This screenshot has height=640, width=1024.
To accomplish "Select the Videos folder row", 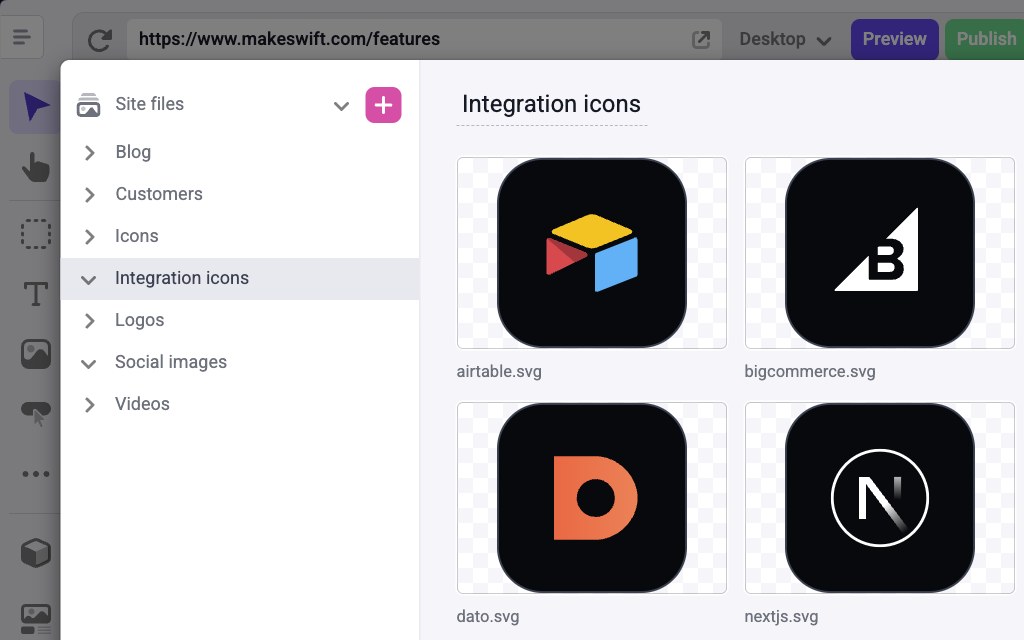I will tap(240, 404).
